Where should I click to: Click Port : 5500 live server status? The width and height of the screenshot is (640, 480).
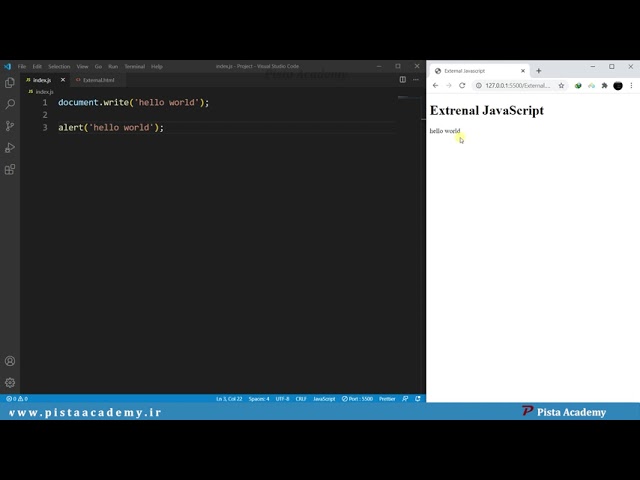point(358,399)
